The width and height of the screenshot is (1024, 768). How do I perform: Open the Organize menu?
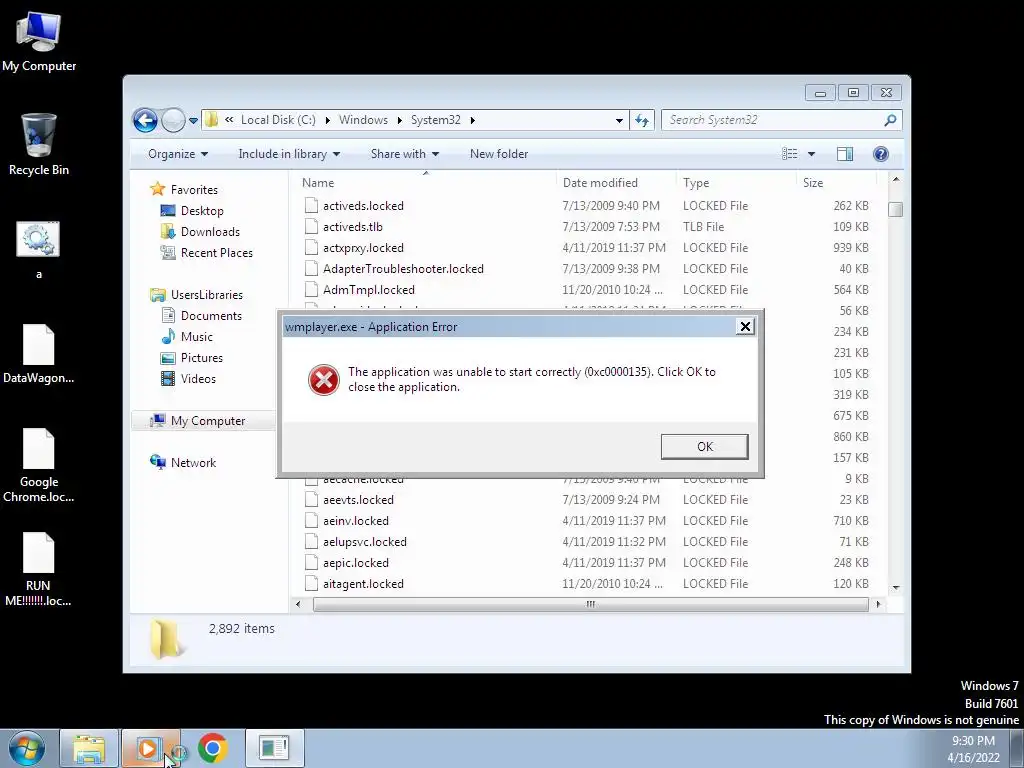coord(178,154)
